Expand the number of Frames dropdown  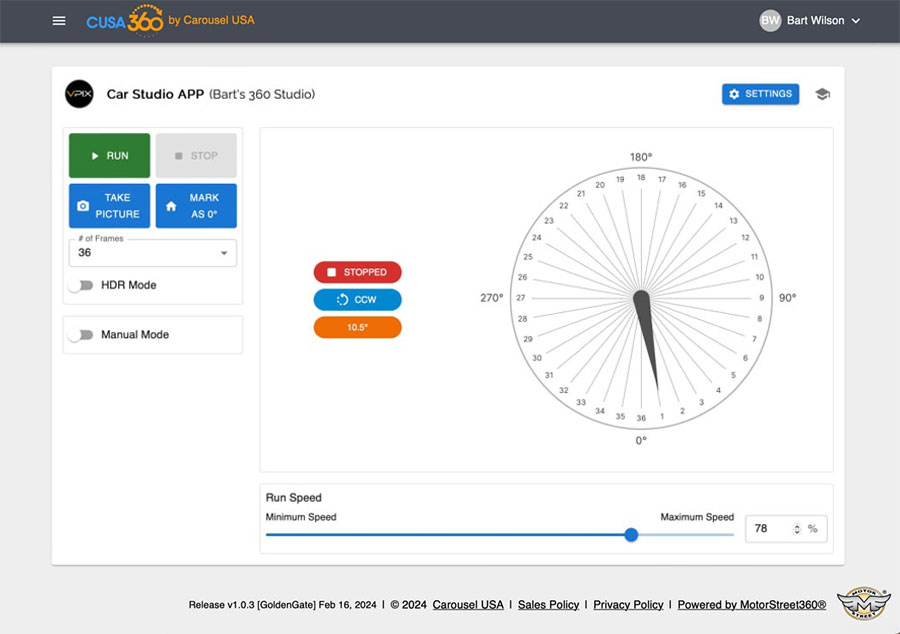[x=153, y=253]
